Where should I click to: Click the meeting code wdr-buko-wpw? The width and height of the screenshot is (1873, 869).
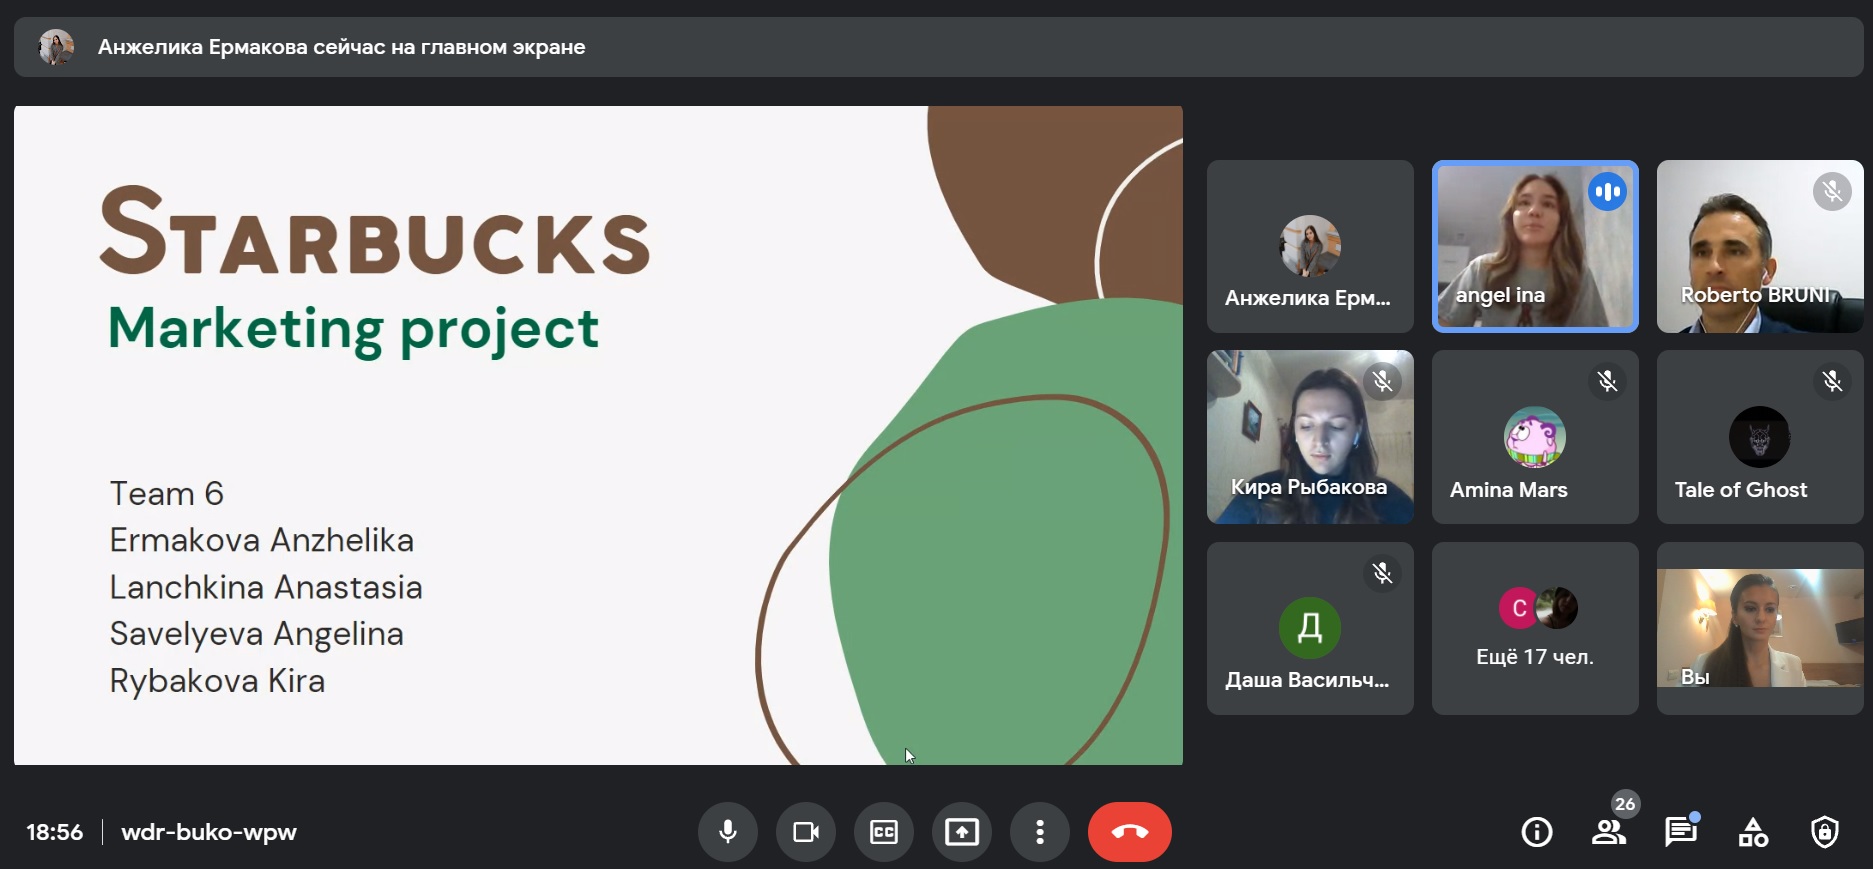pyautogui.click(x=209, y=832)
